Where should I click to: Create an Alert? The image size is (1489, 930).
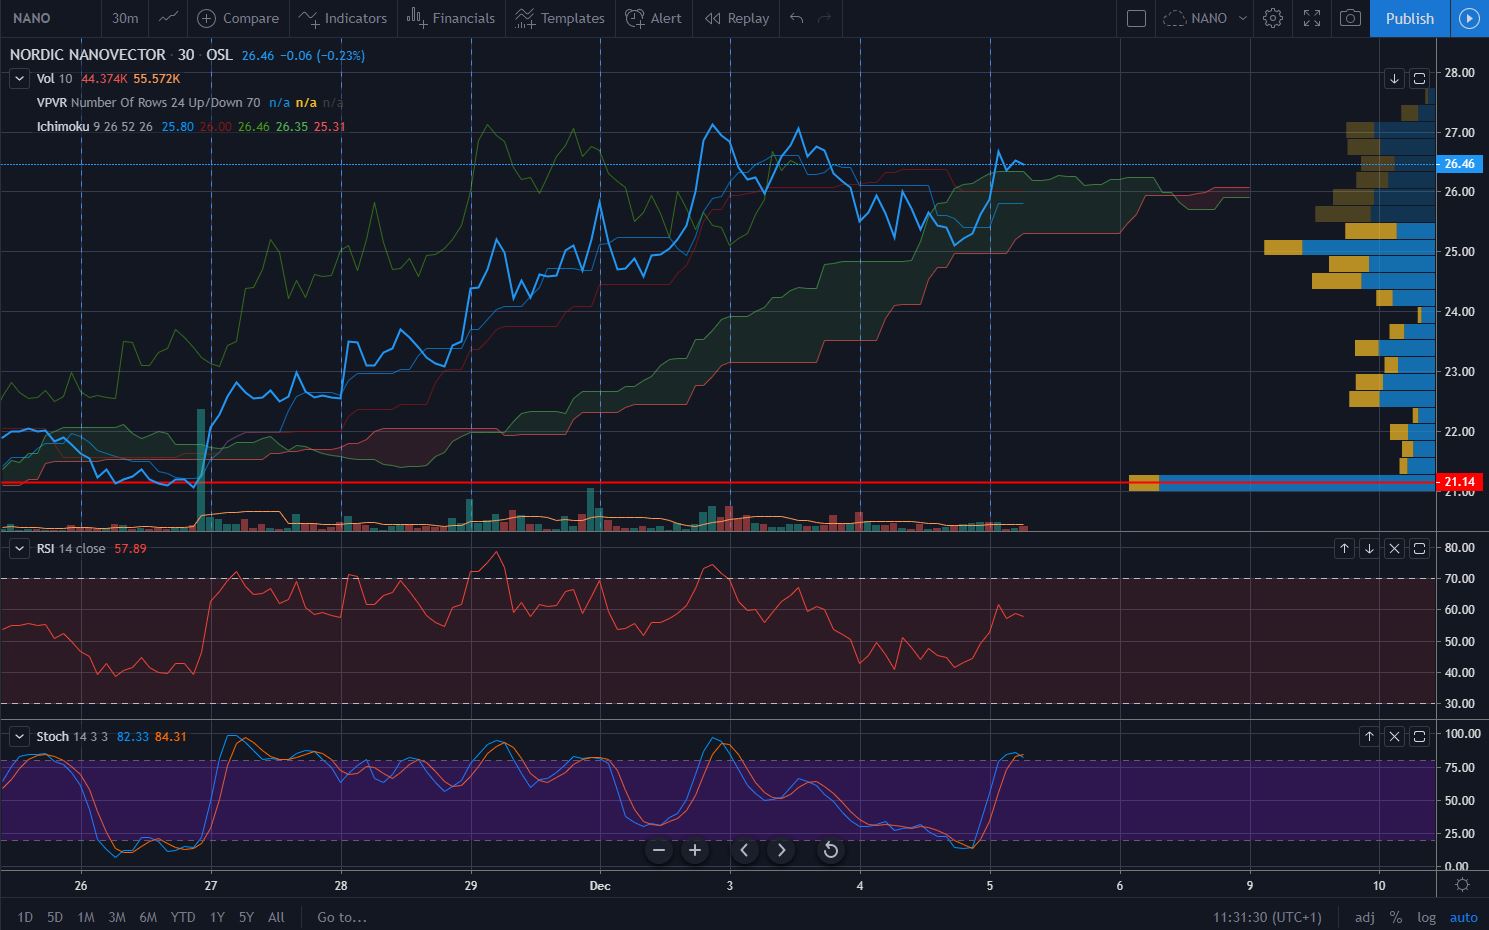pyautogui.click(x=654, y=18)
